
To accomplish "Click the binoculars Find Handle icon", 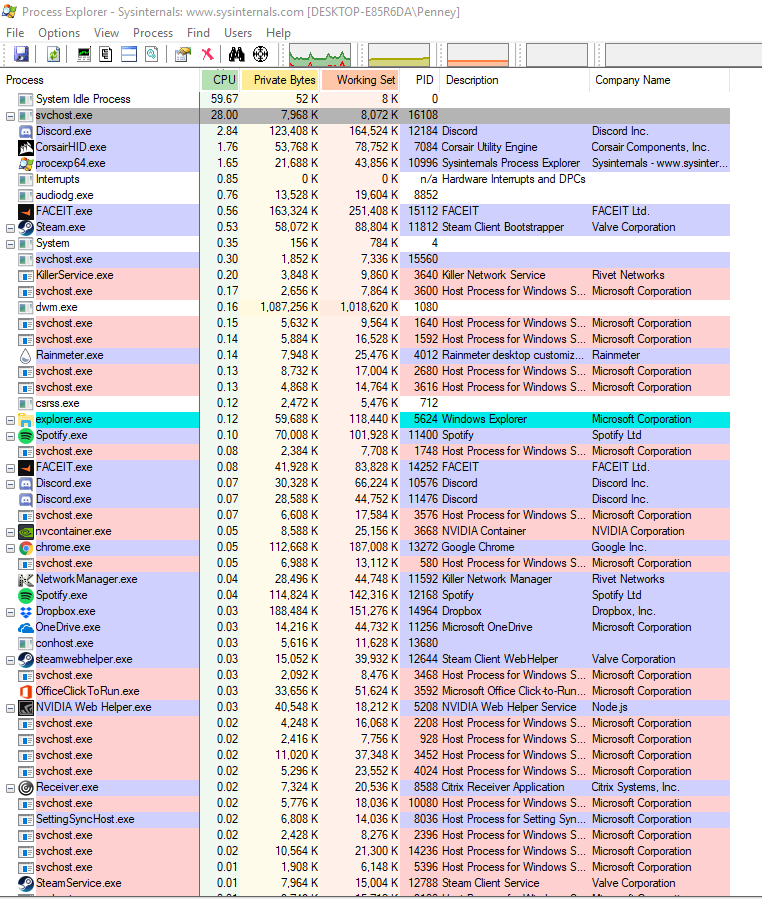I will (236, 54).
